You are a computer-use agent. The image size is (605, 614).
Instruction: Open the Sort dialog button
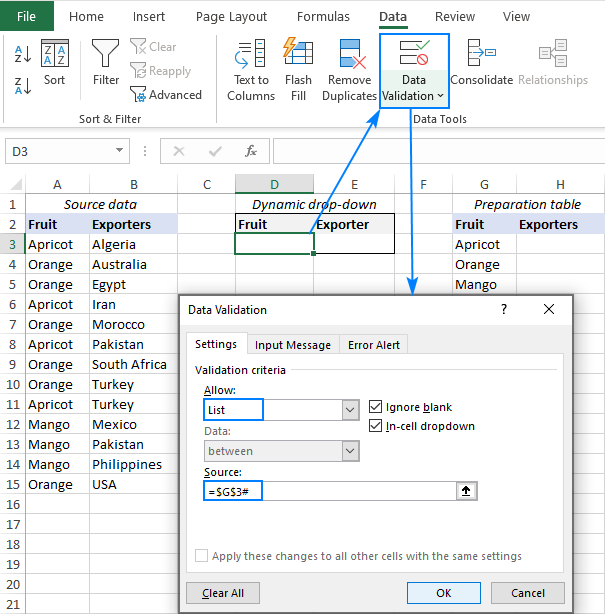coord(54,64)
